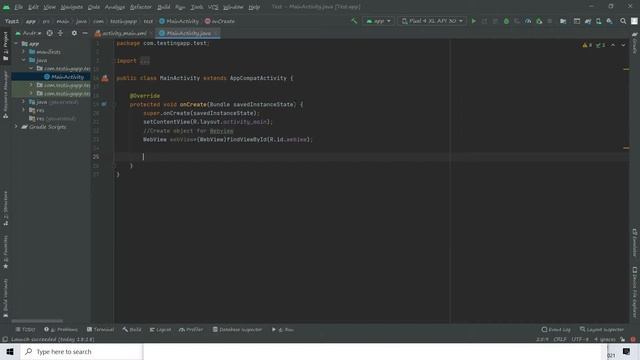Toggle the Device File Explorer side tab
The width and height of the screenshot is (640, 360).
[x=635, y=292]
